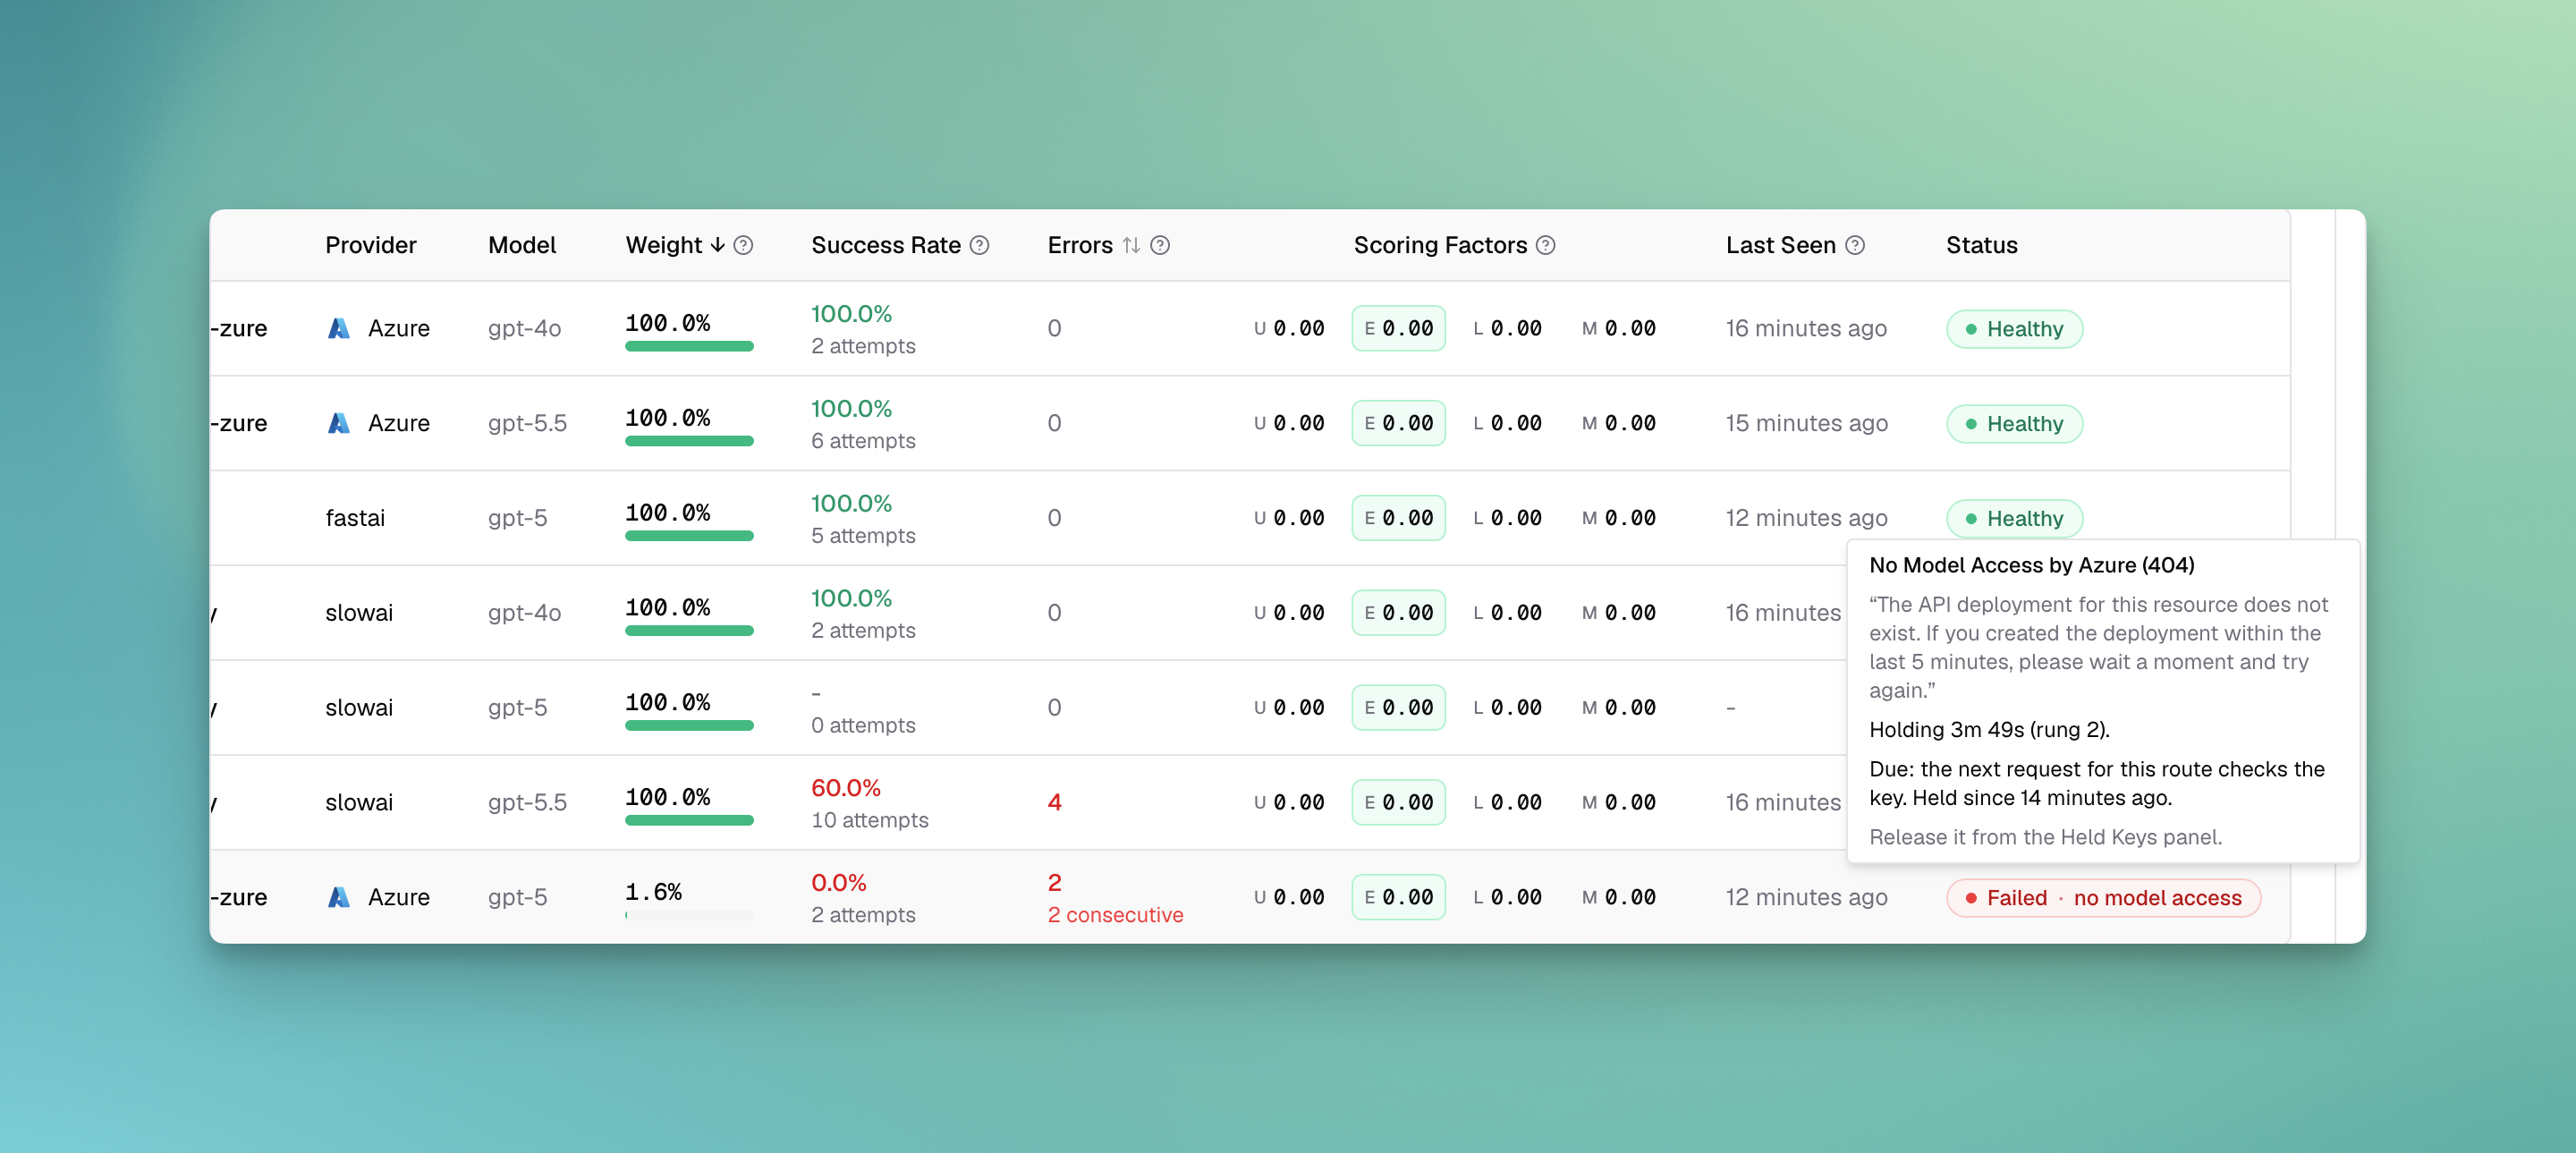This screenshot has height=1153, width=2576.
Task: Open the Success Rate help icon
Action: (980, 245)
